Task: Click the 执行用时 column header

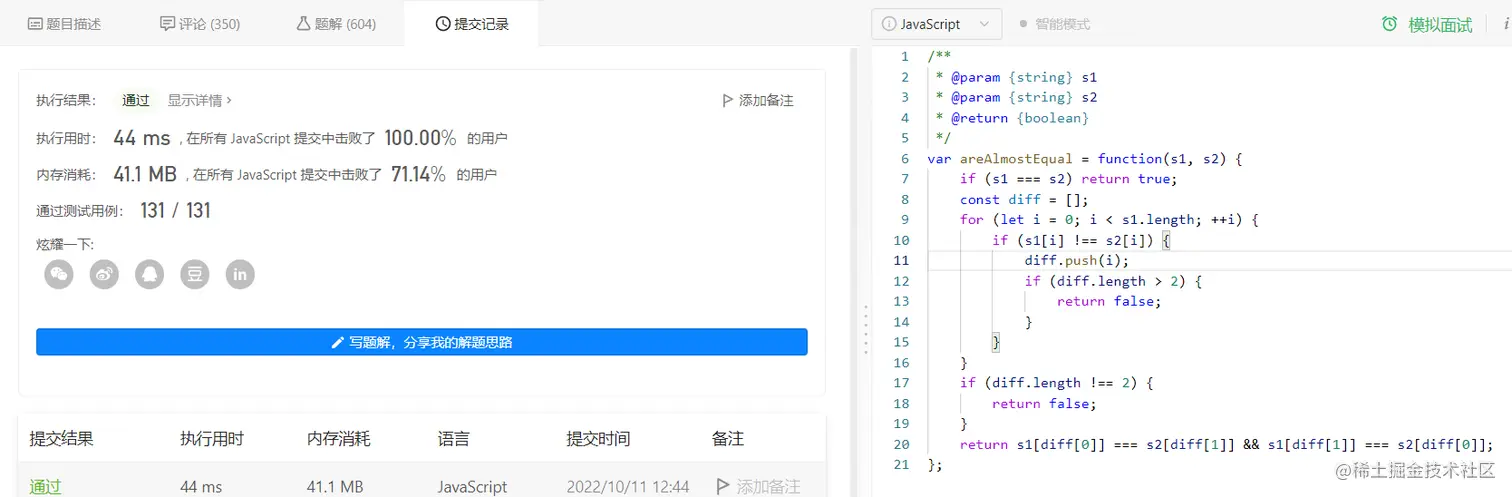Action: tap(212, 439)
